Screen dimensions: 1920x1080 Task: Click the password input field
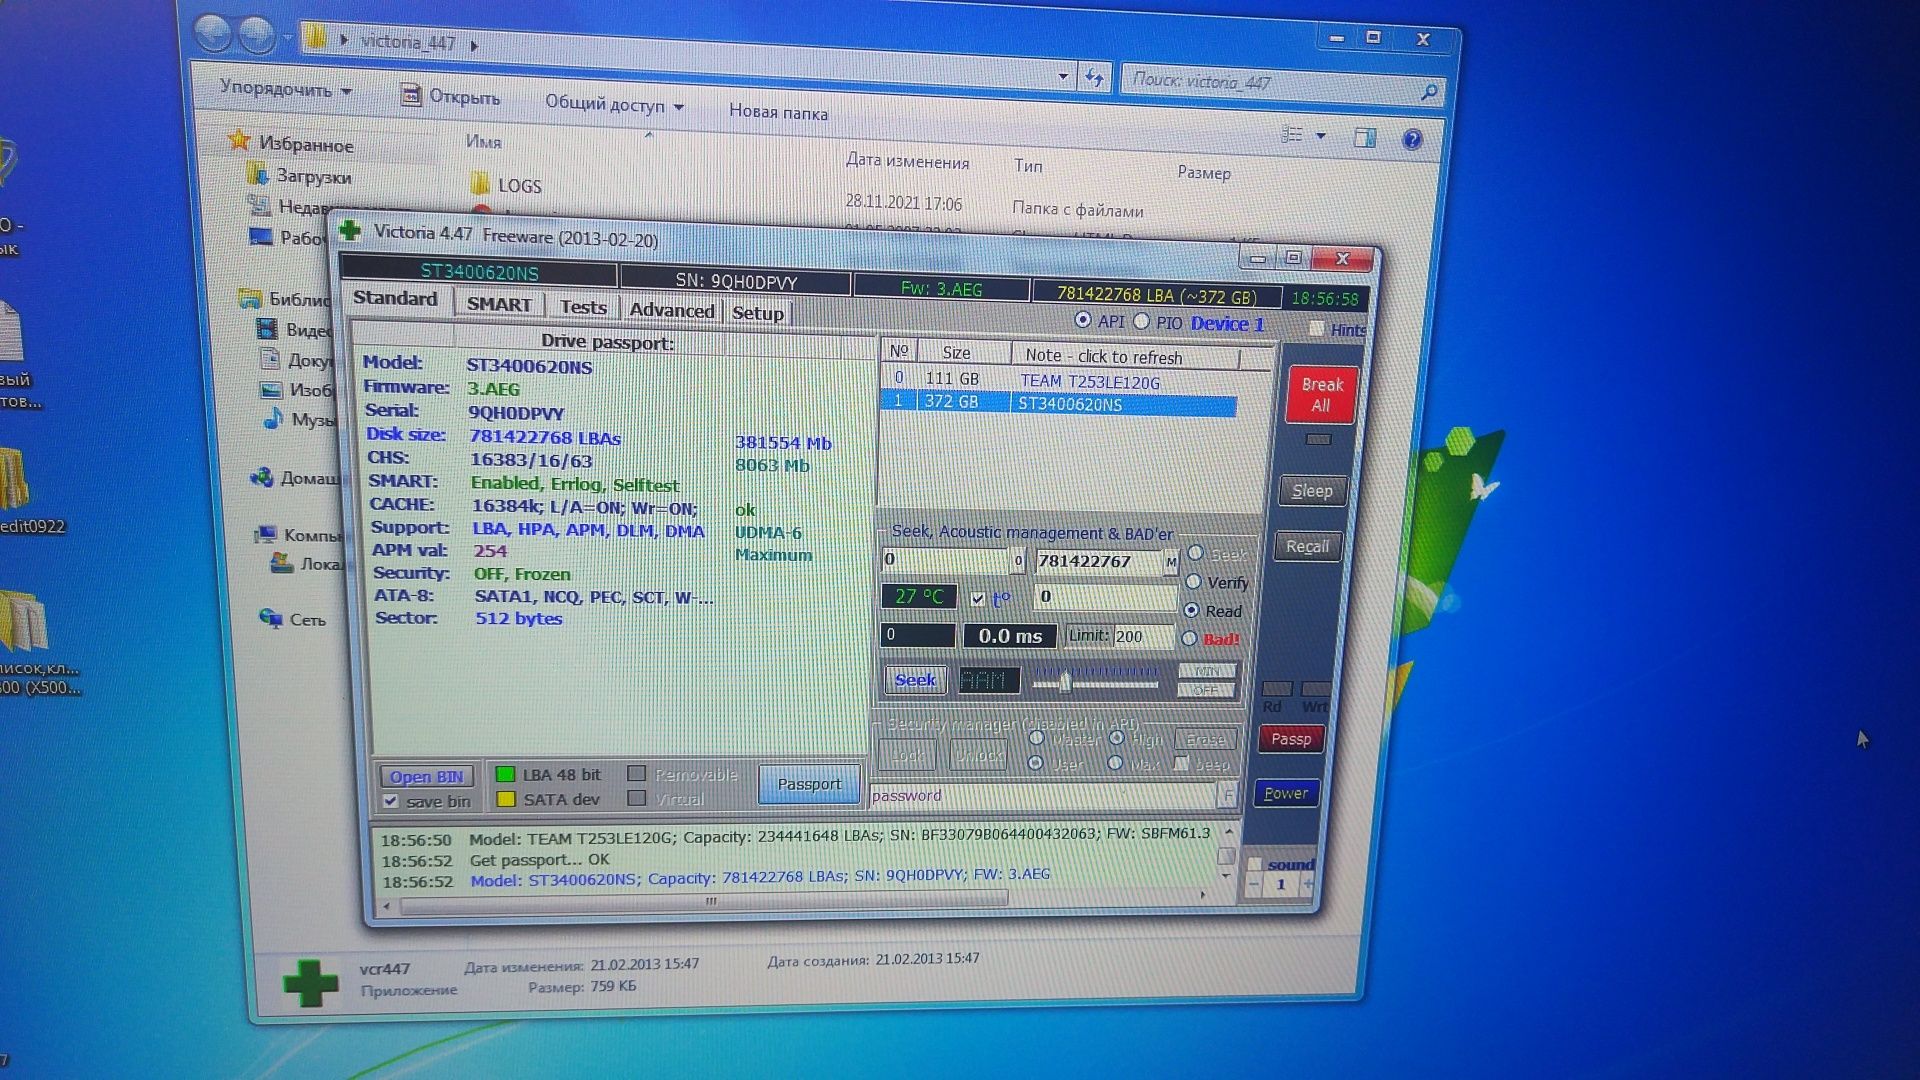click(1042, 796)
